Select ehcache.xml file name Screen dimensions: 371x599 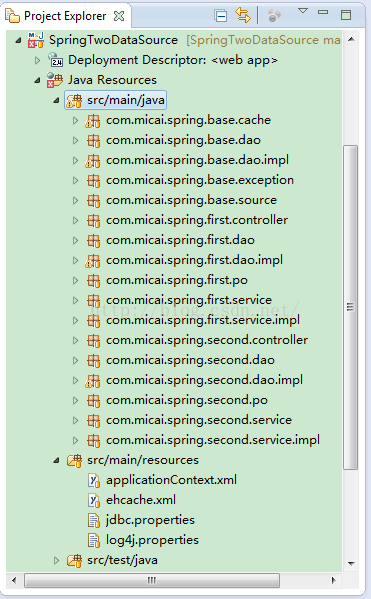(x=141, y=500)
